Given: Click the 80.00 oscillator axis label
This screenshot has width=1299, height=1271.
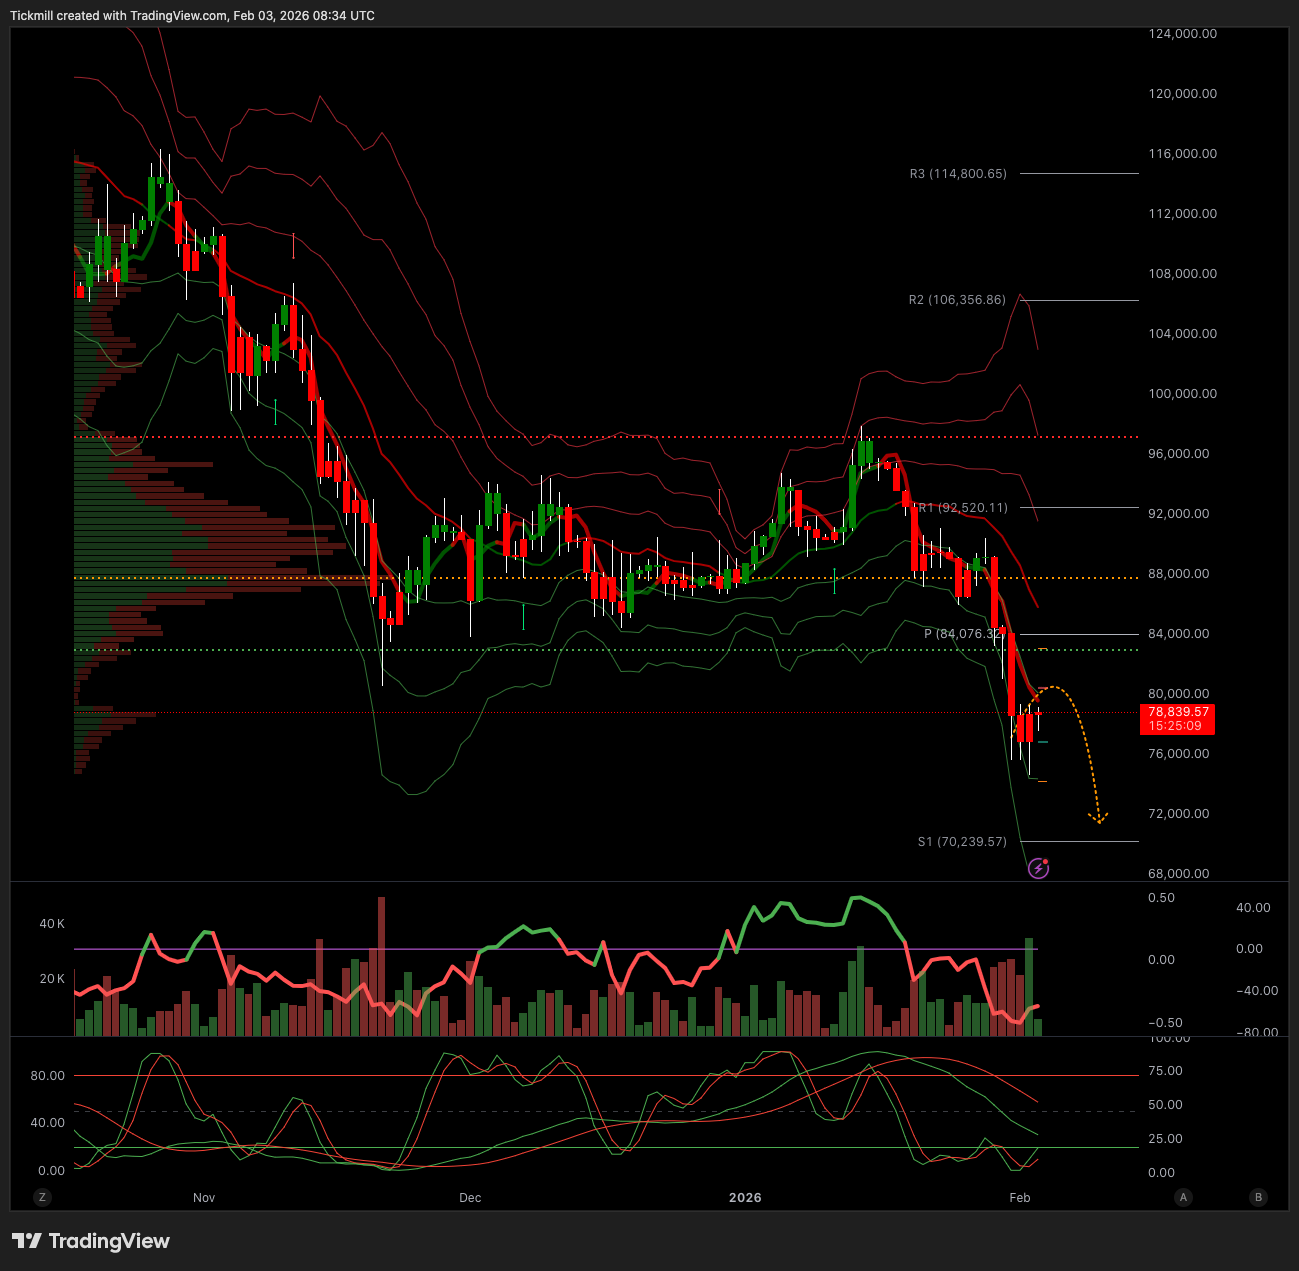Looking at the screenshot, I should point(48,1076).
